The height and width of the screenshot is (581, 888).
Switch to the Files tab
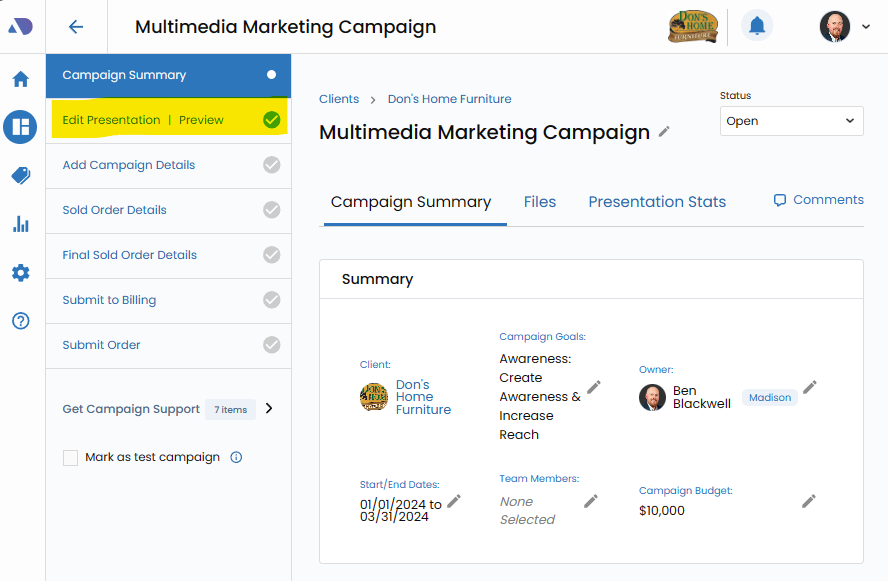539,202
